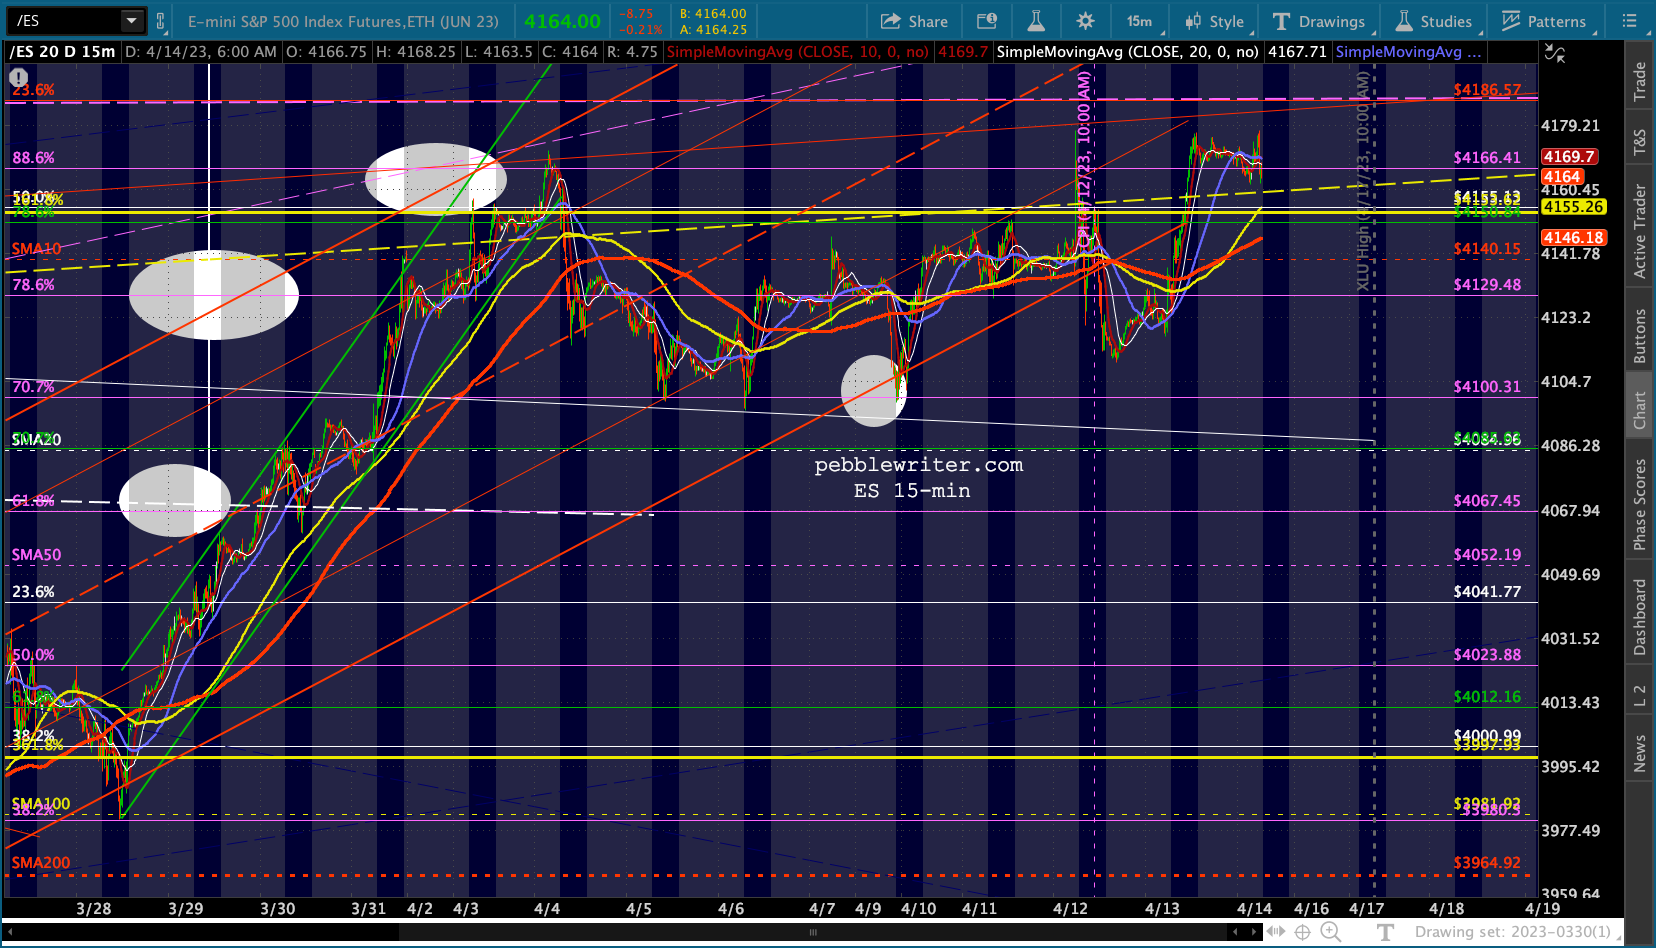Select the Chart sidebar tab
1656x948 pixels.
(x=1640, y=410)
